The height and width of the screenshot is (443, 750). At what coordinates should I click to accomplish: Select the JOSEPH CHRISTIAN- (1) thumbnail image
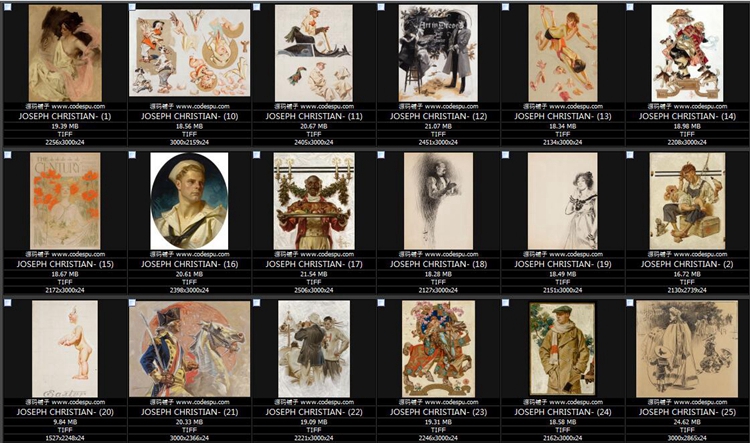tap(63, 52)
